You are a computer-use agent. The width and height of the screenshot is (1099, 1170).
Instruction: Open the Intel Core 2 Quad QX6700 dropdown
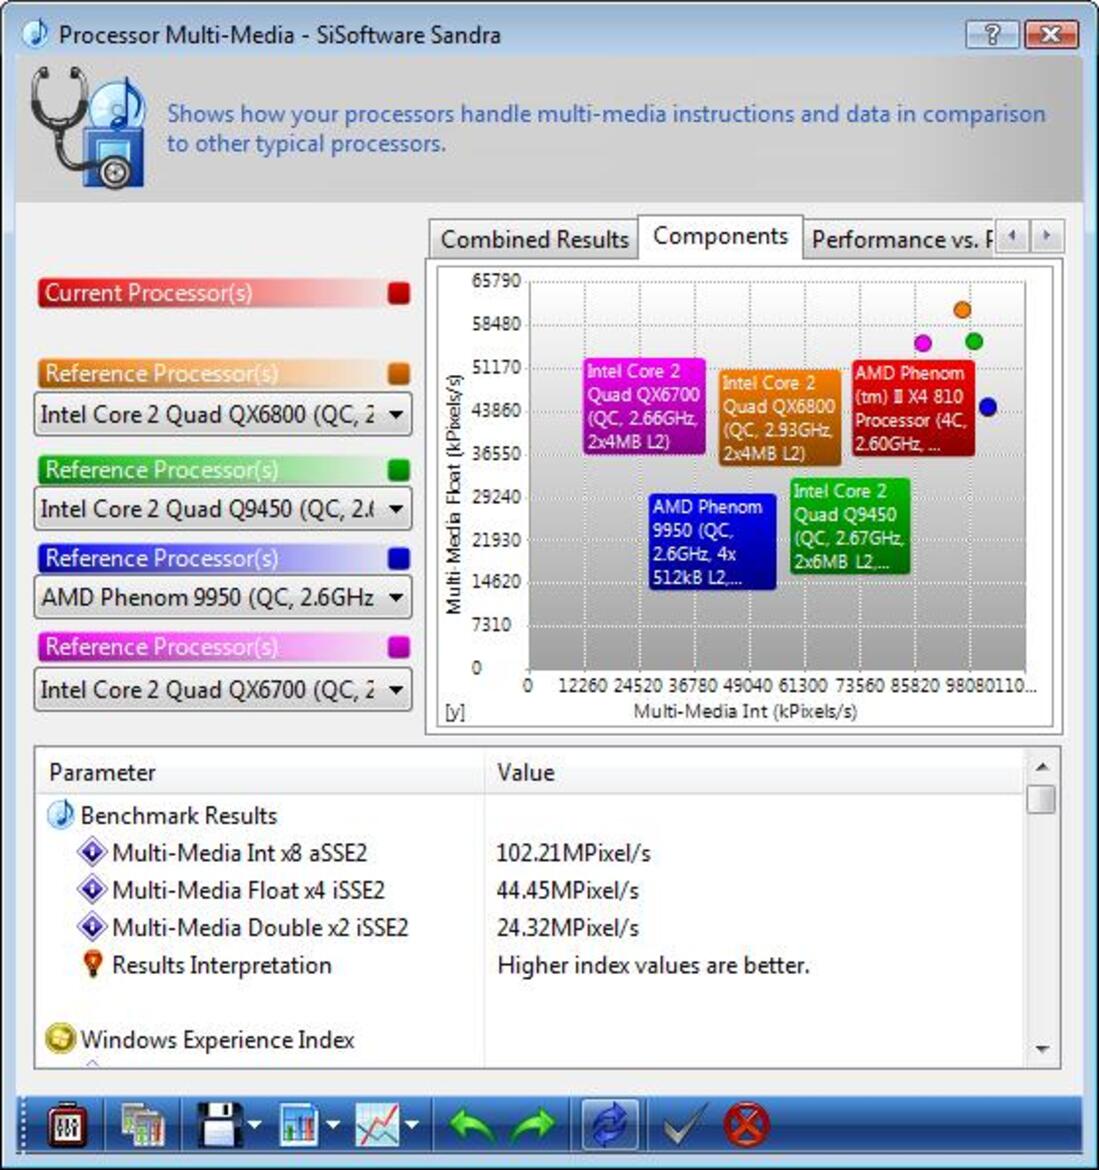(222, 689)
